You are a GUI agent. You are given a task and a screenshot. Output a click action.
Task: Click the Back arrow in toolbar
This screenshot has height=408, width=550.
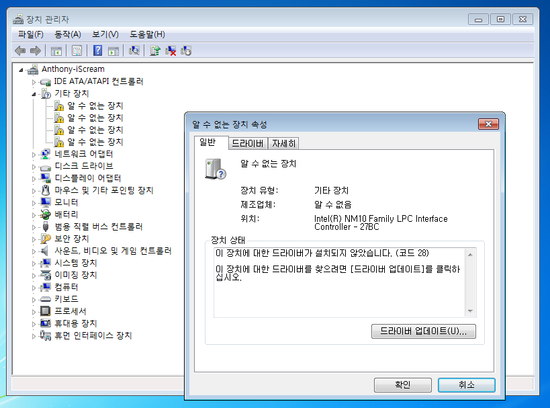pos(20,51)
